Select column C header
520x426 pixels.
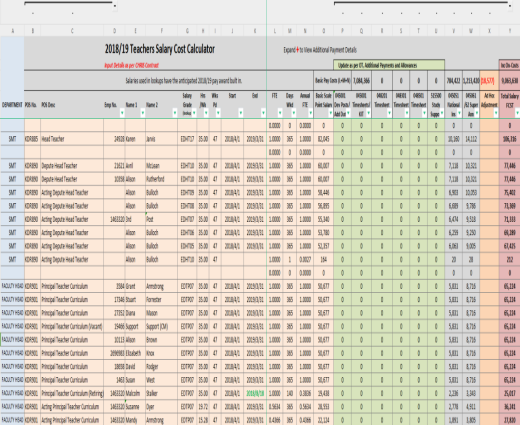point(72,31)
